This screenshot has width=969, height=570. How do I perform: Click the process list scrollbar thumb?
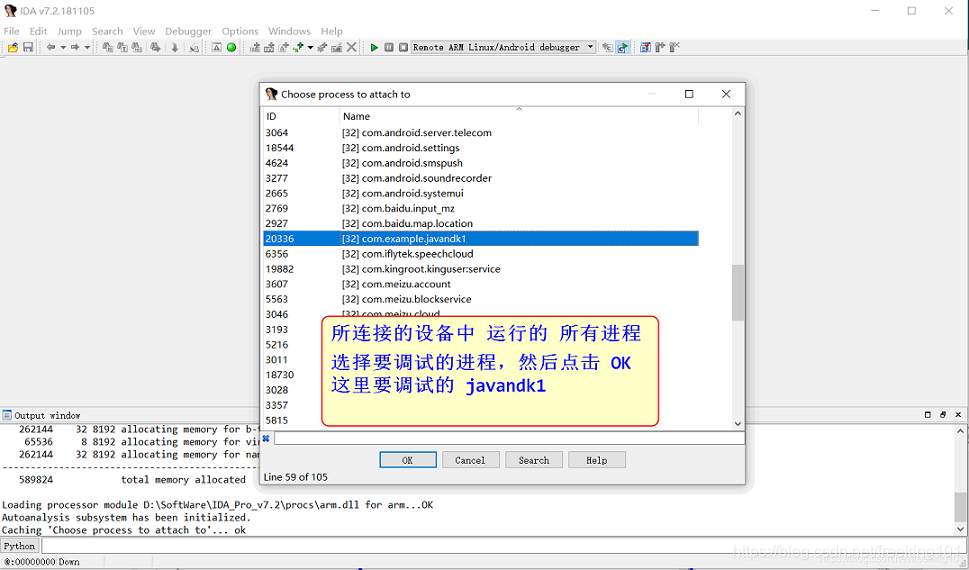(x=737, y=292)
